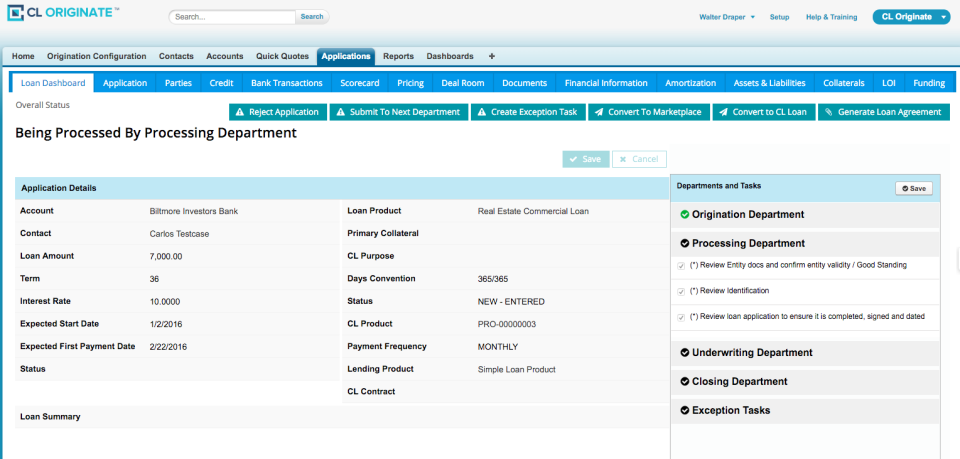Switch to the Assets & Liabilities sub-tab
The height and width of the screenshot is (459, 960).
tap(770, 83)
